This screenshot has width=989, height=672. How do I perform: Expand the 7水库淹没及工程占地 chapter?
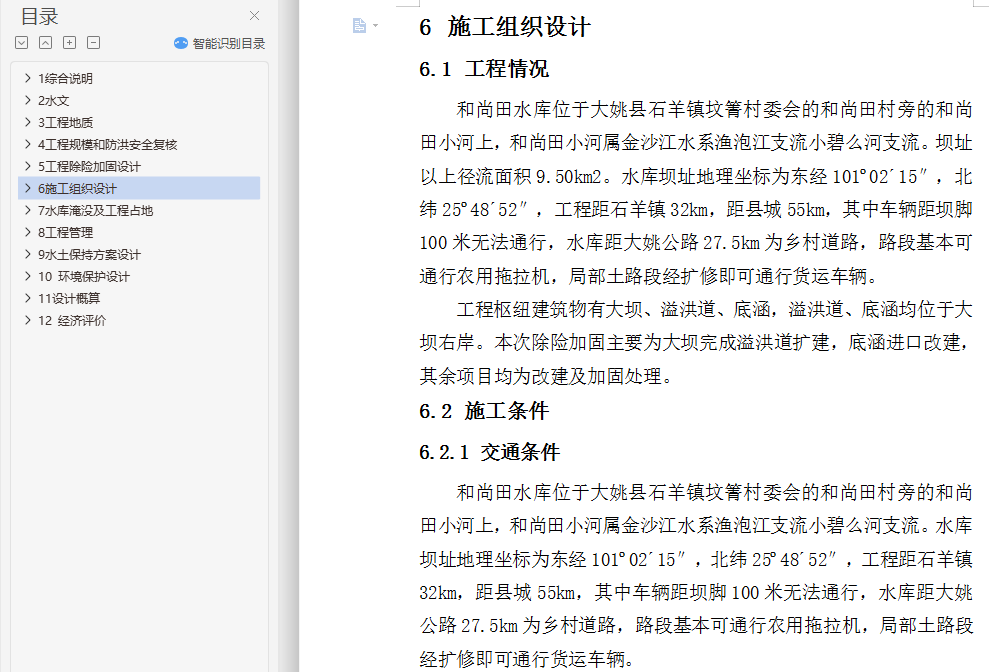coord(28,210)
